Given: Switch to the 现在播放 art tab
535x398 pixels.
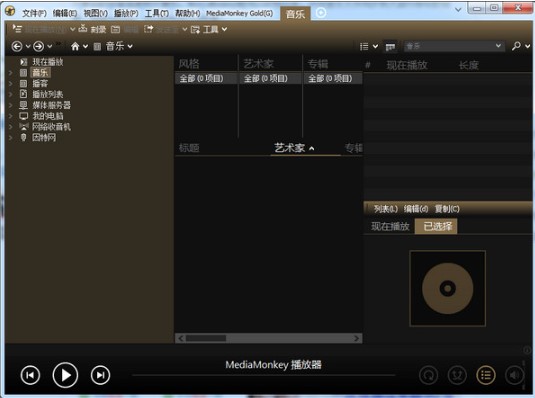Looking at the screenshot, I should [x=390, y=226].
